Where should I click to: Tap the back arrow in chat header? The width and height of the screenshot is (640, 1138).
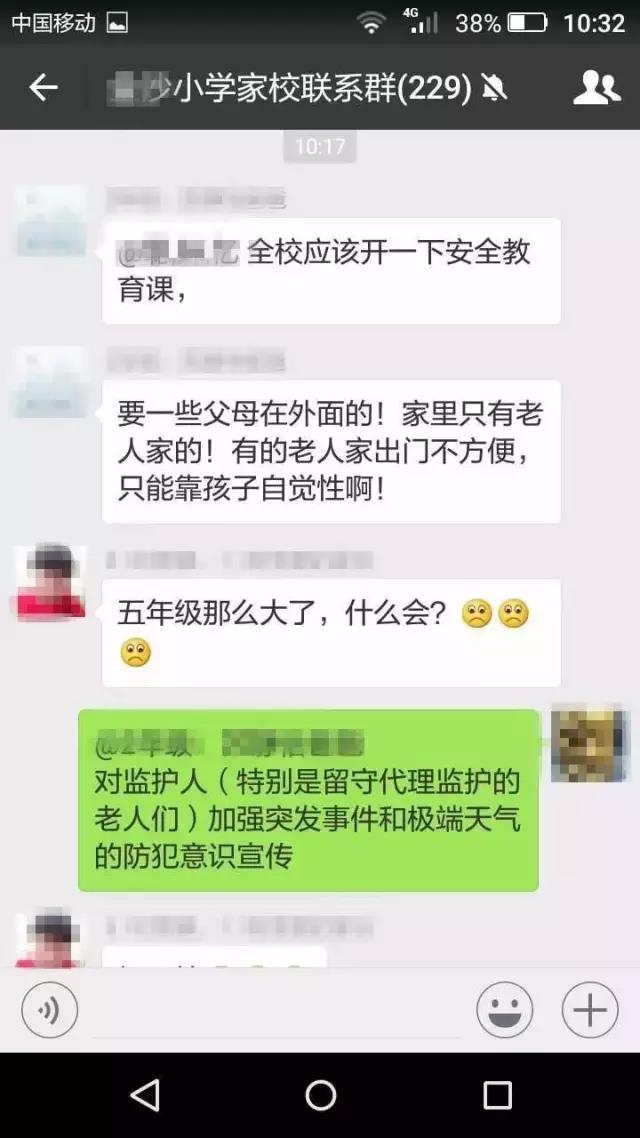coord(43,88)
